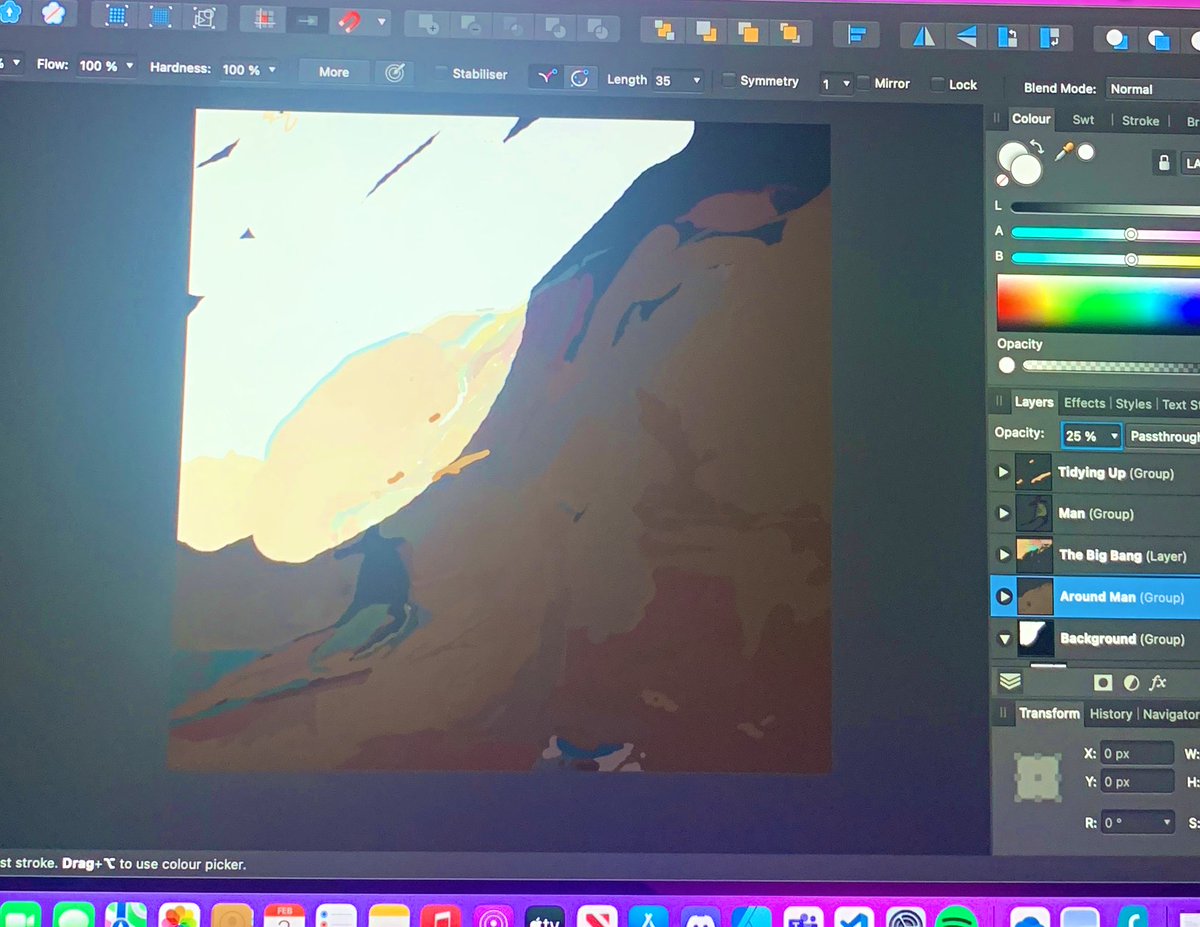
Task: Click the Forward One arrange icon
Action: coord(747,32)
